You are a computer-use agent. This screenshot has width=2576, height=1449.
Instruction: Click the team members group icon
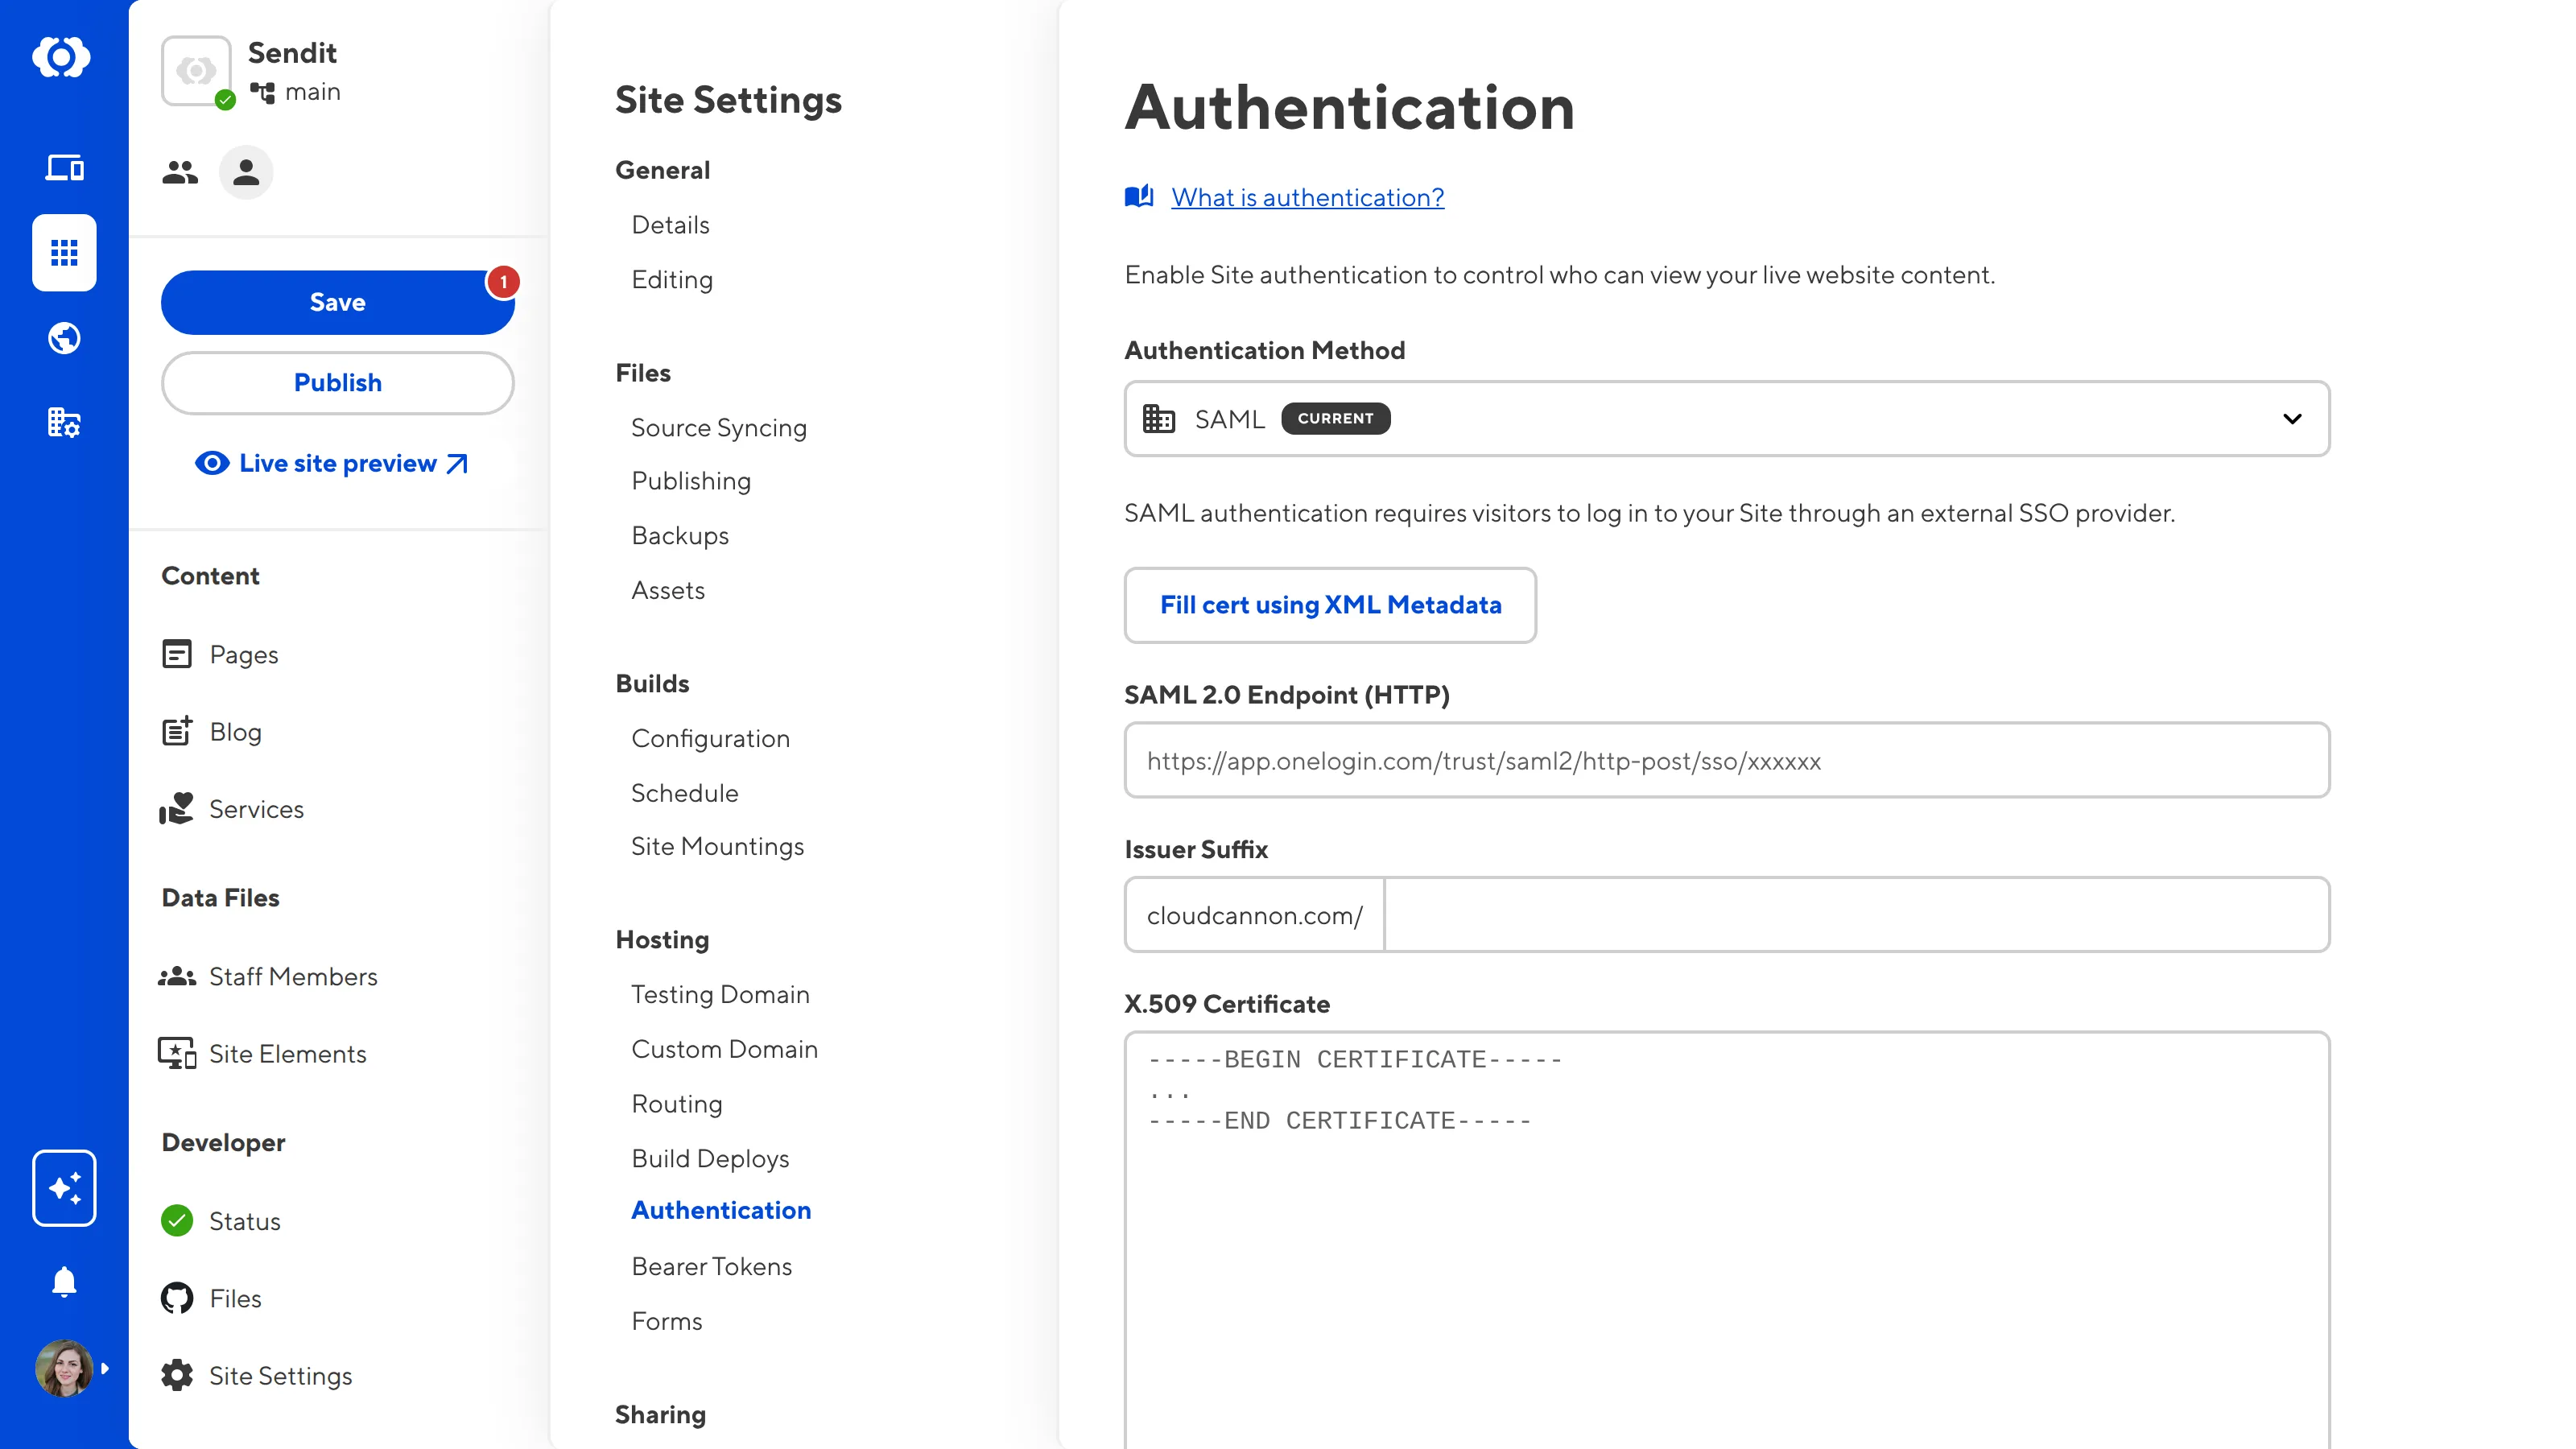(180, 173)
